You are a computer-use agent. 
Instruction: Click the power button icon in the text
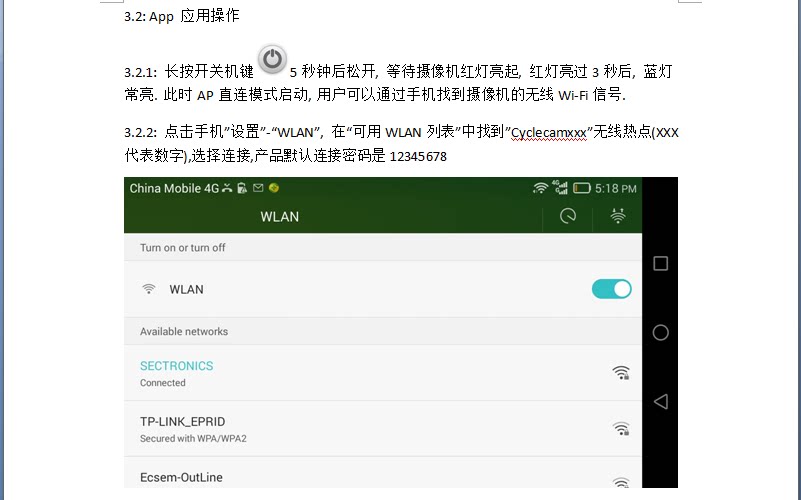272,59
